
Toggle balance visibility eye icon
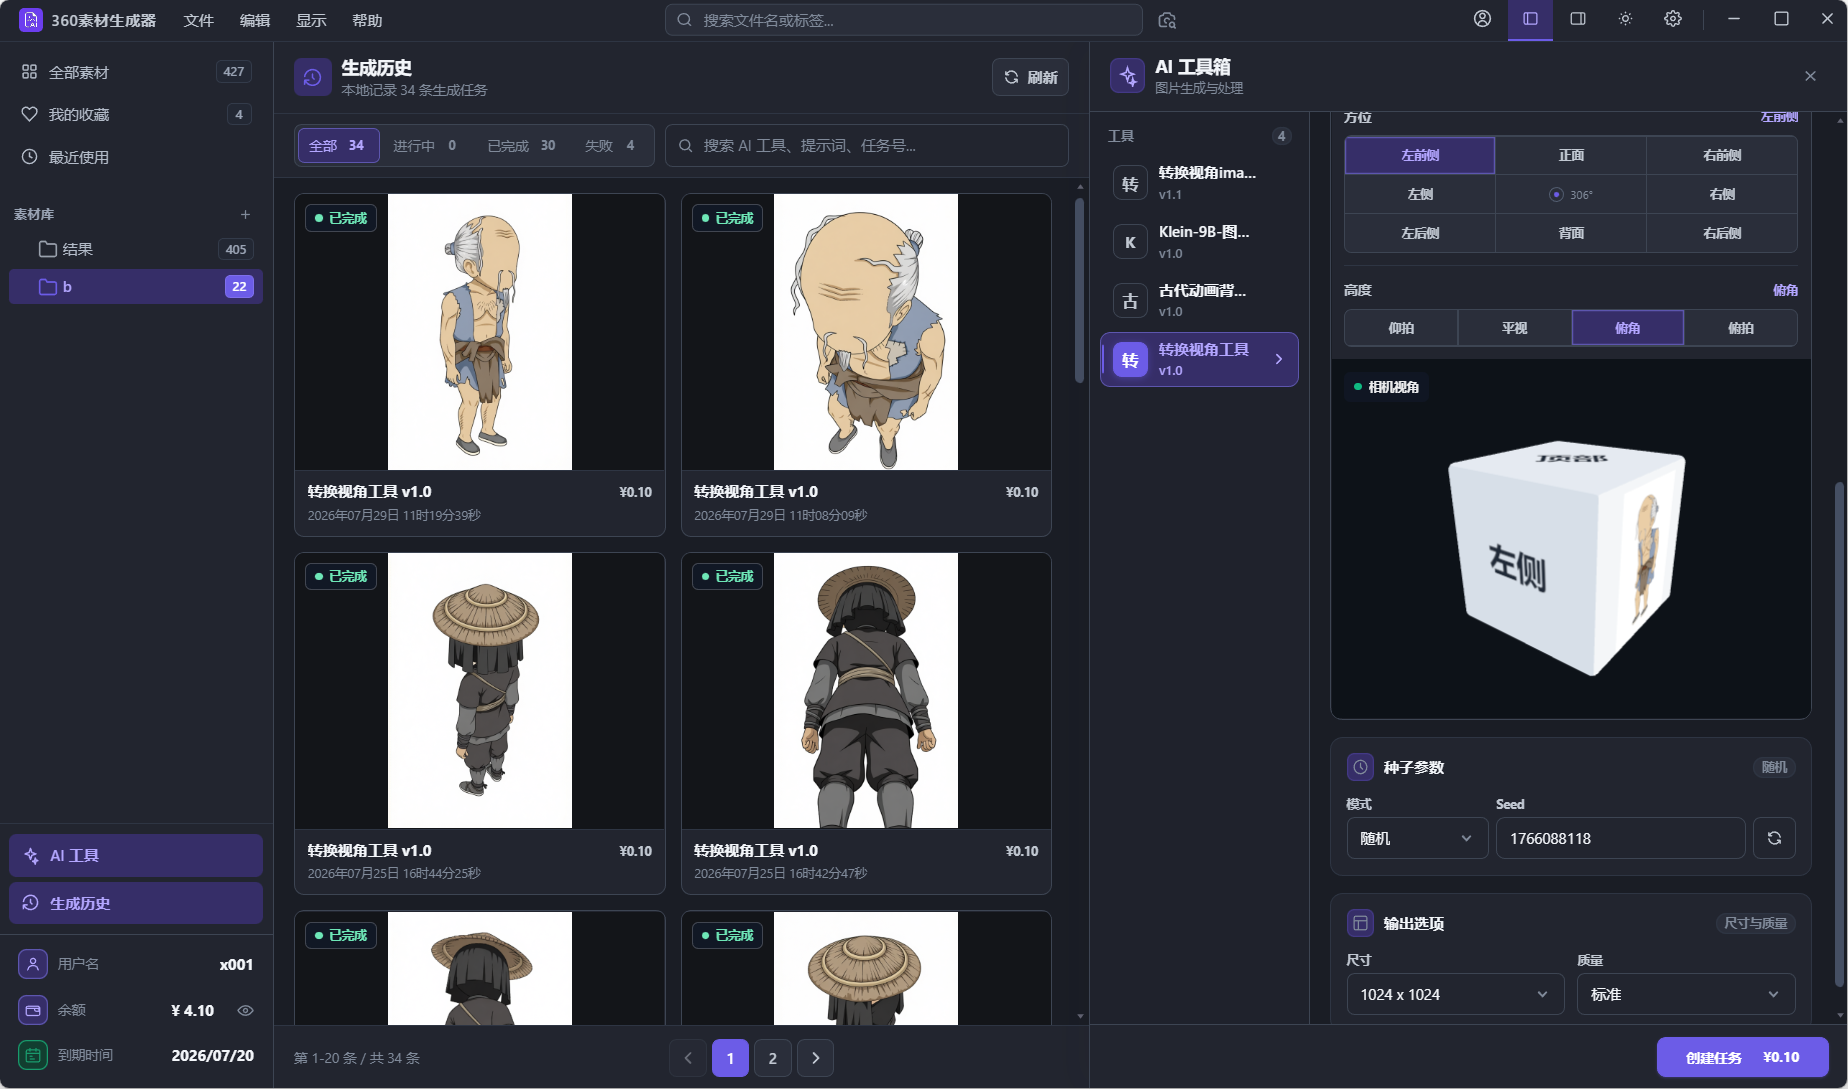pos(245,1010)
